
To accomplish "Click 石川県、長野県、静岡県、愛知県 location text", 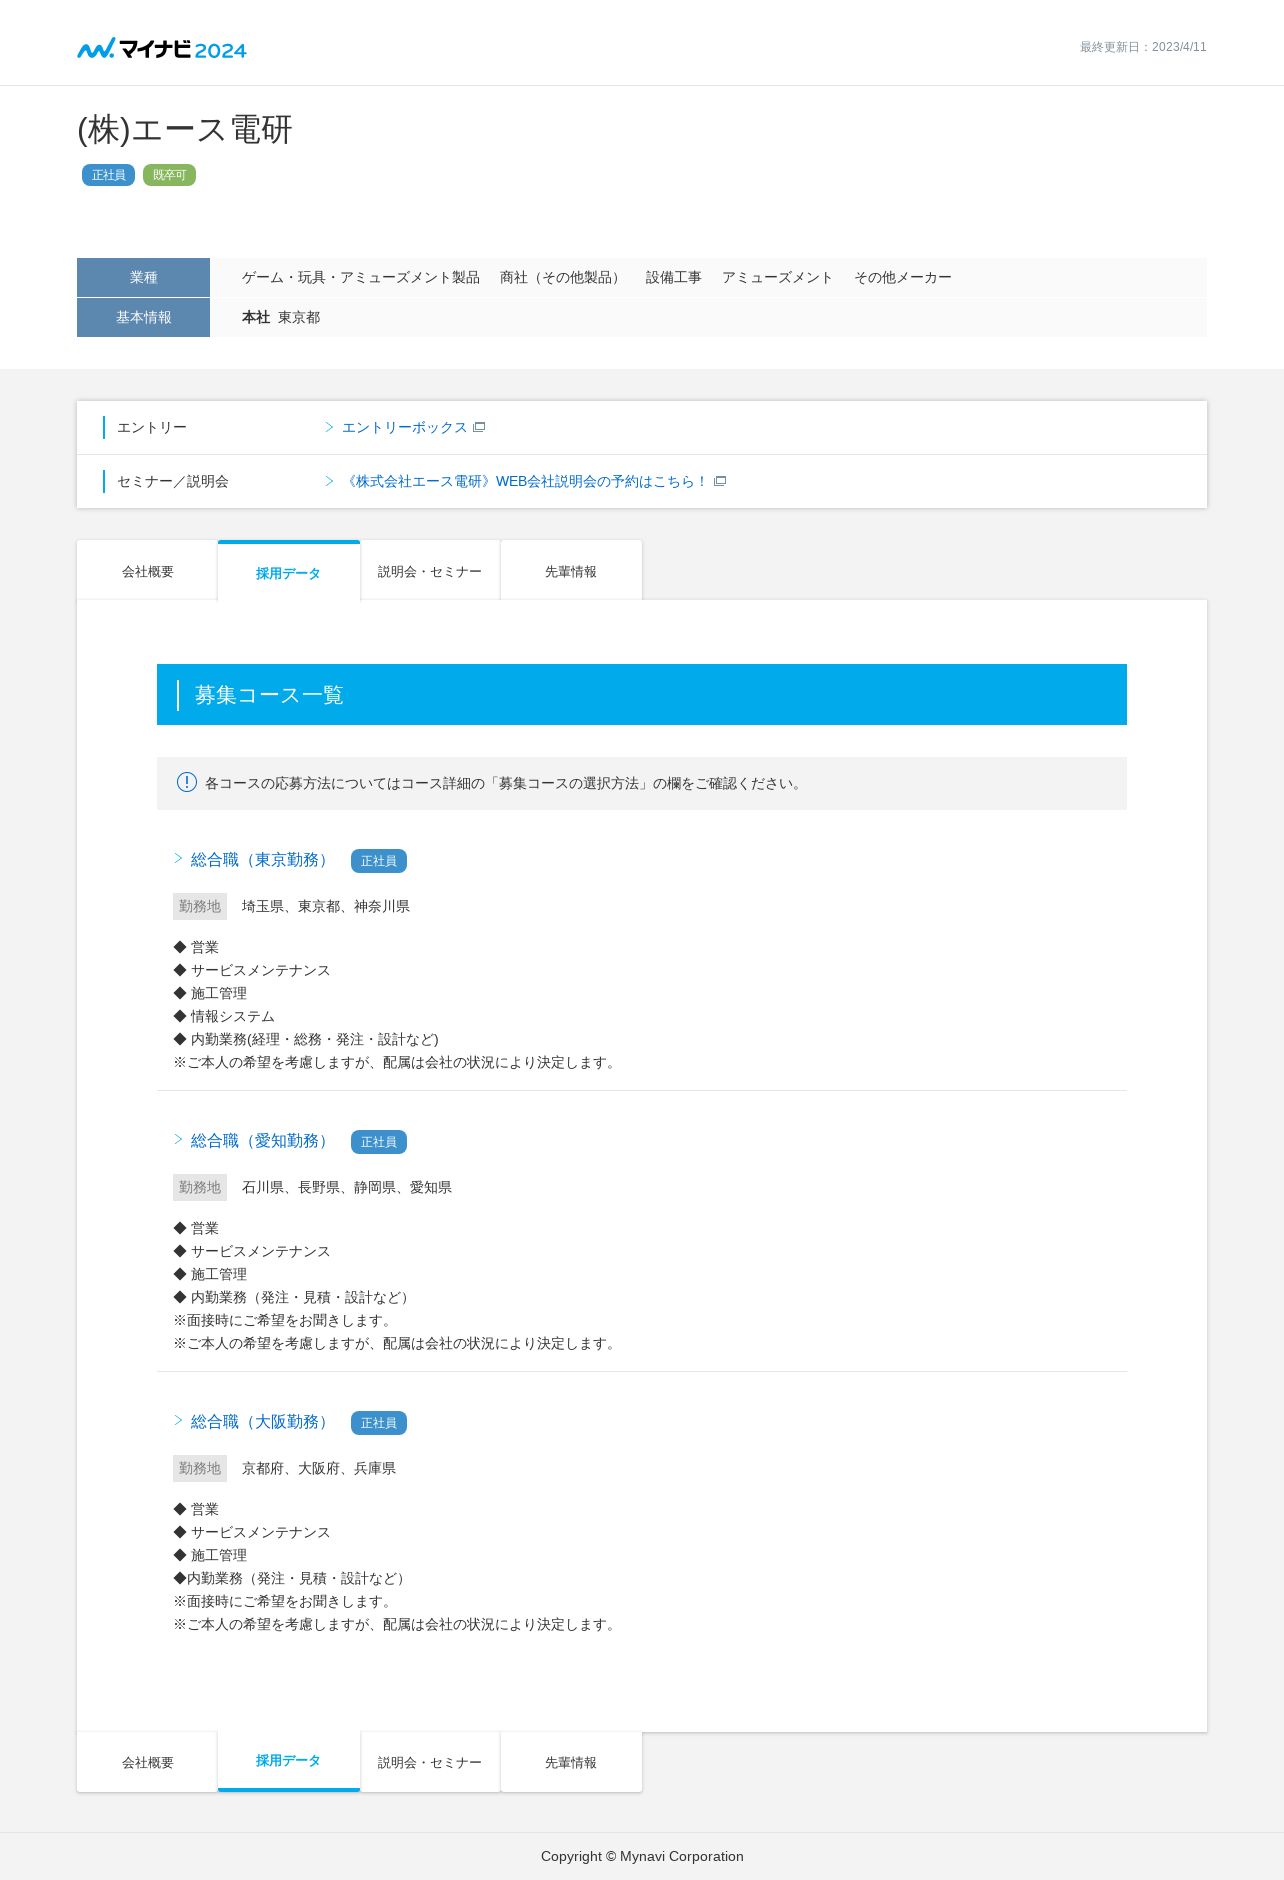I will coord(347,1187).
